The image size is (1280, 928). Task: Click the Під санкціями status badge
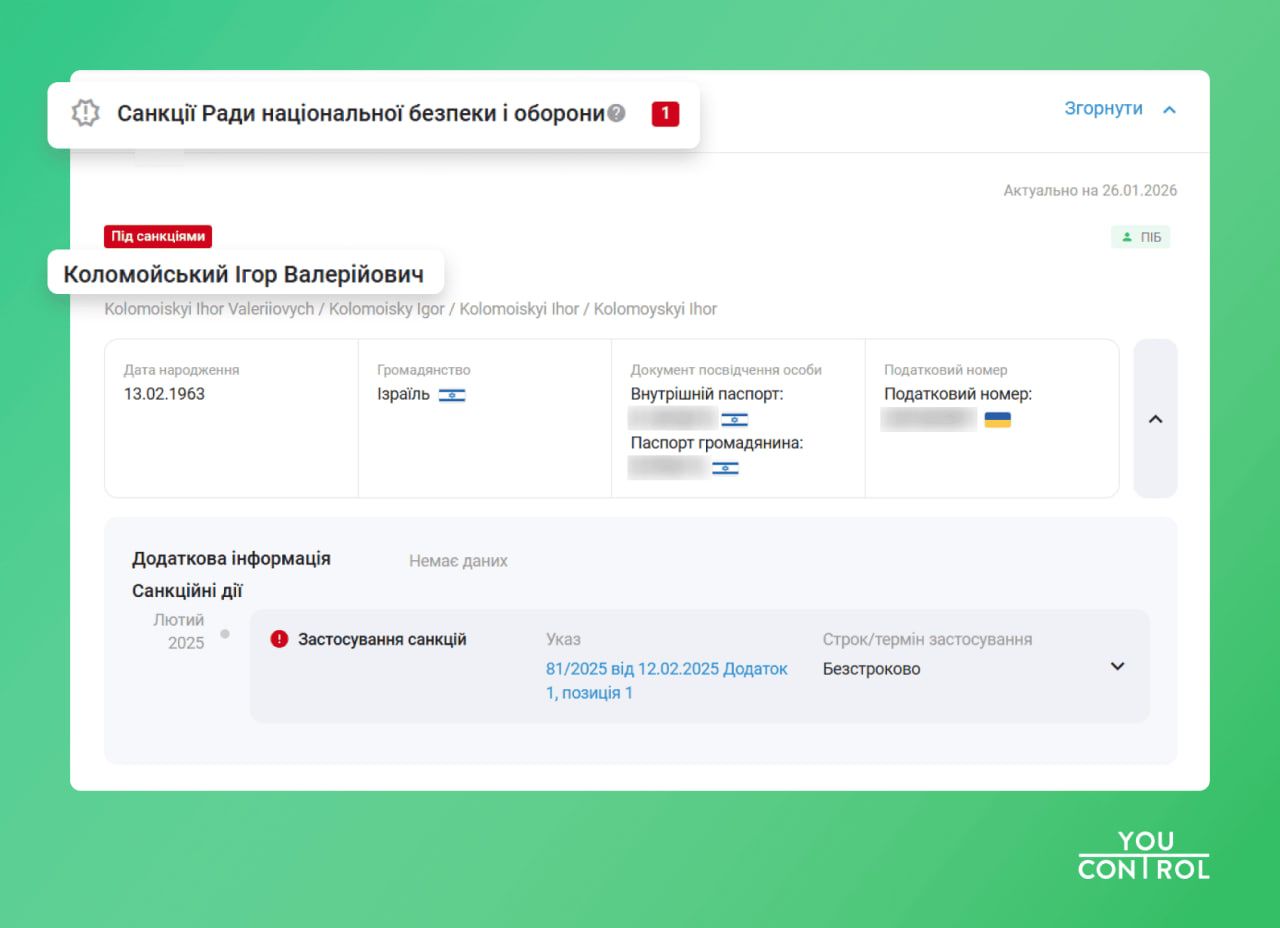pyautogui.click(x=158, y=236)
